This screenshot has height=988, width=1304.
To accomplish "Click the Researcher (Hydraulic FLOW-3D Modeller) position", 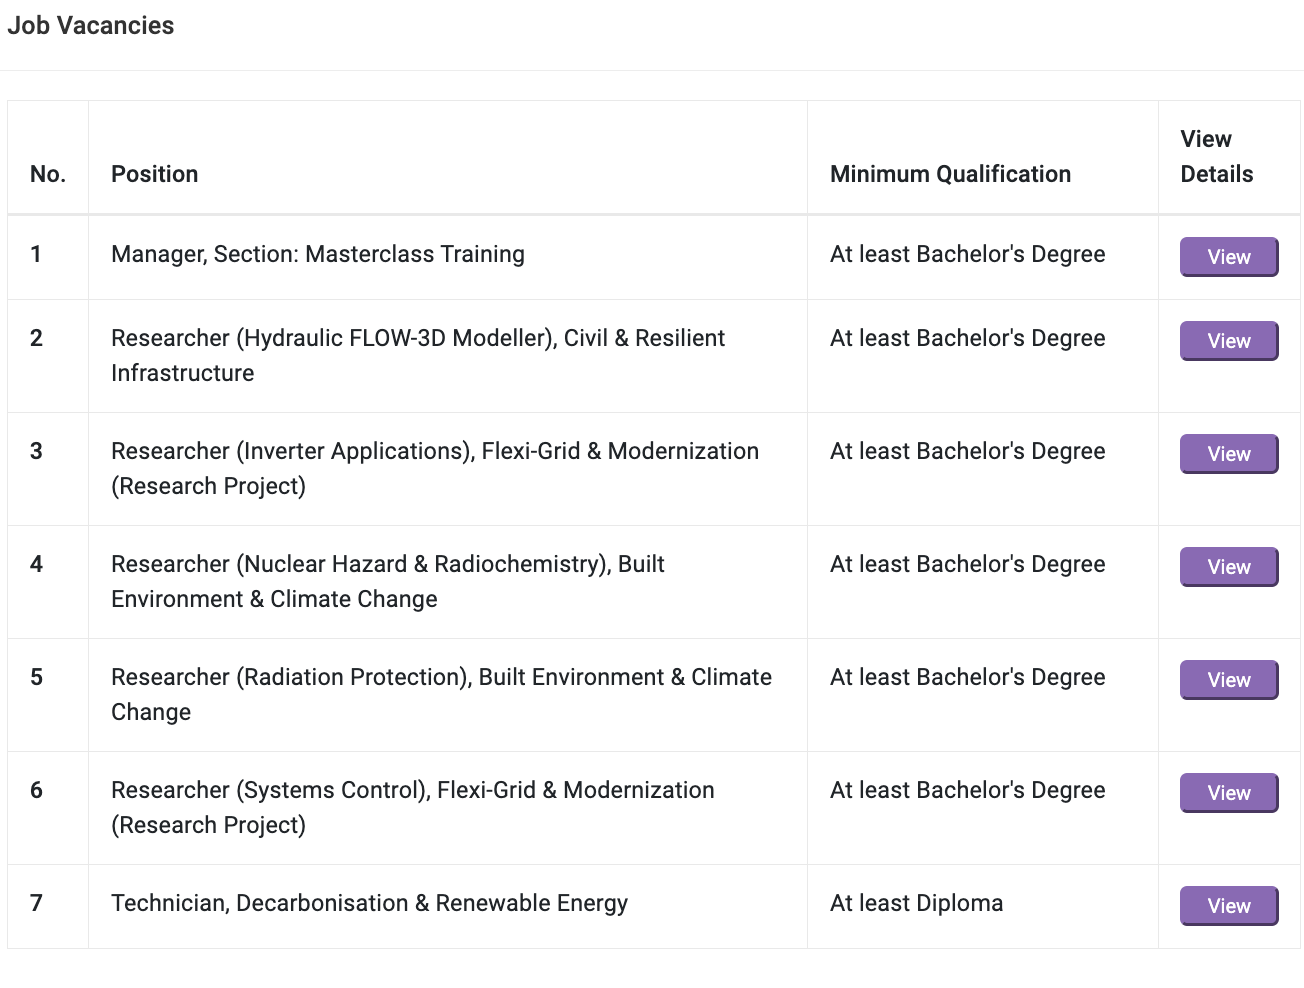I will 418,355.
